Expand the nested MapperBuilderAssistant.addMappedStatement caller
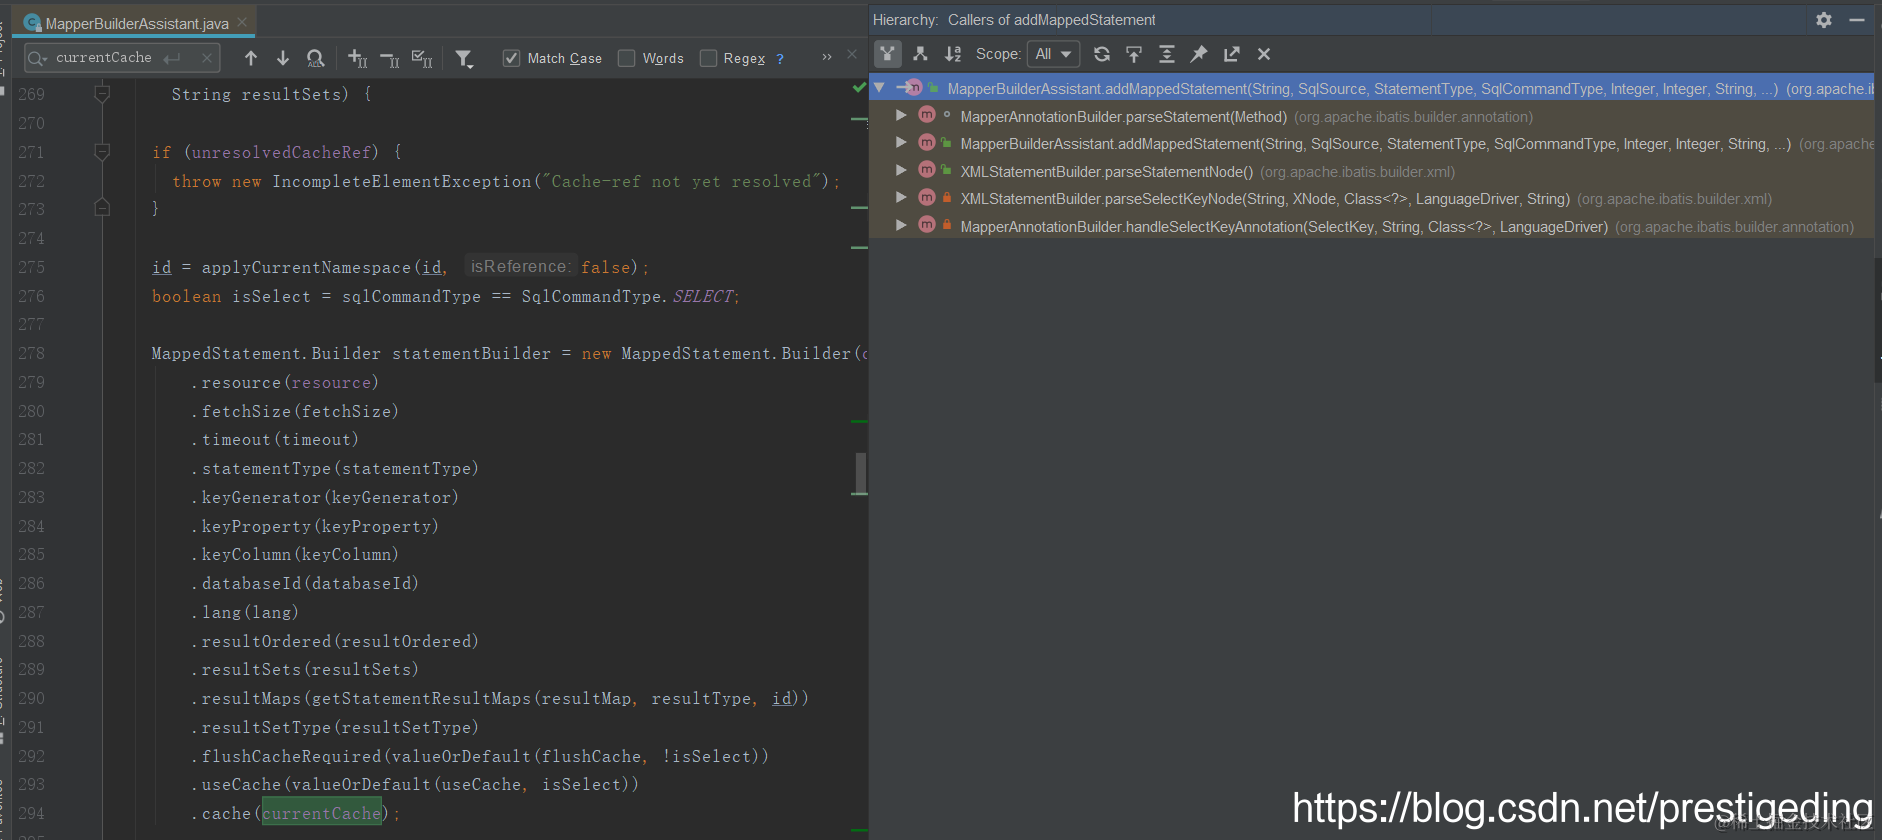The width and height of the screenshot is (1882, 840). tap(901, 143)
